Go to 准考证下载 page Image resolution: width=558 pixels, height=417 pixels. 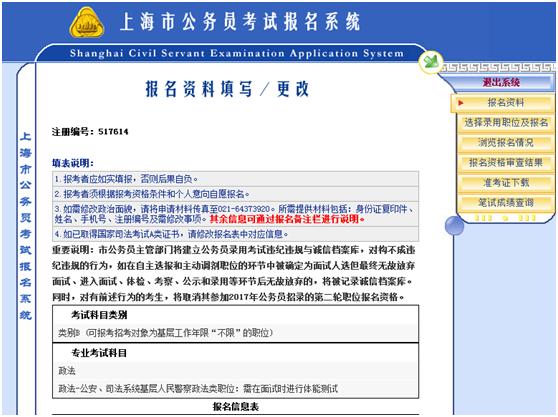[506, 183]
